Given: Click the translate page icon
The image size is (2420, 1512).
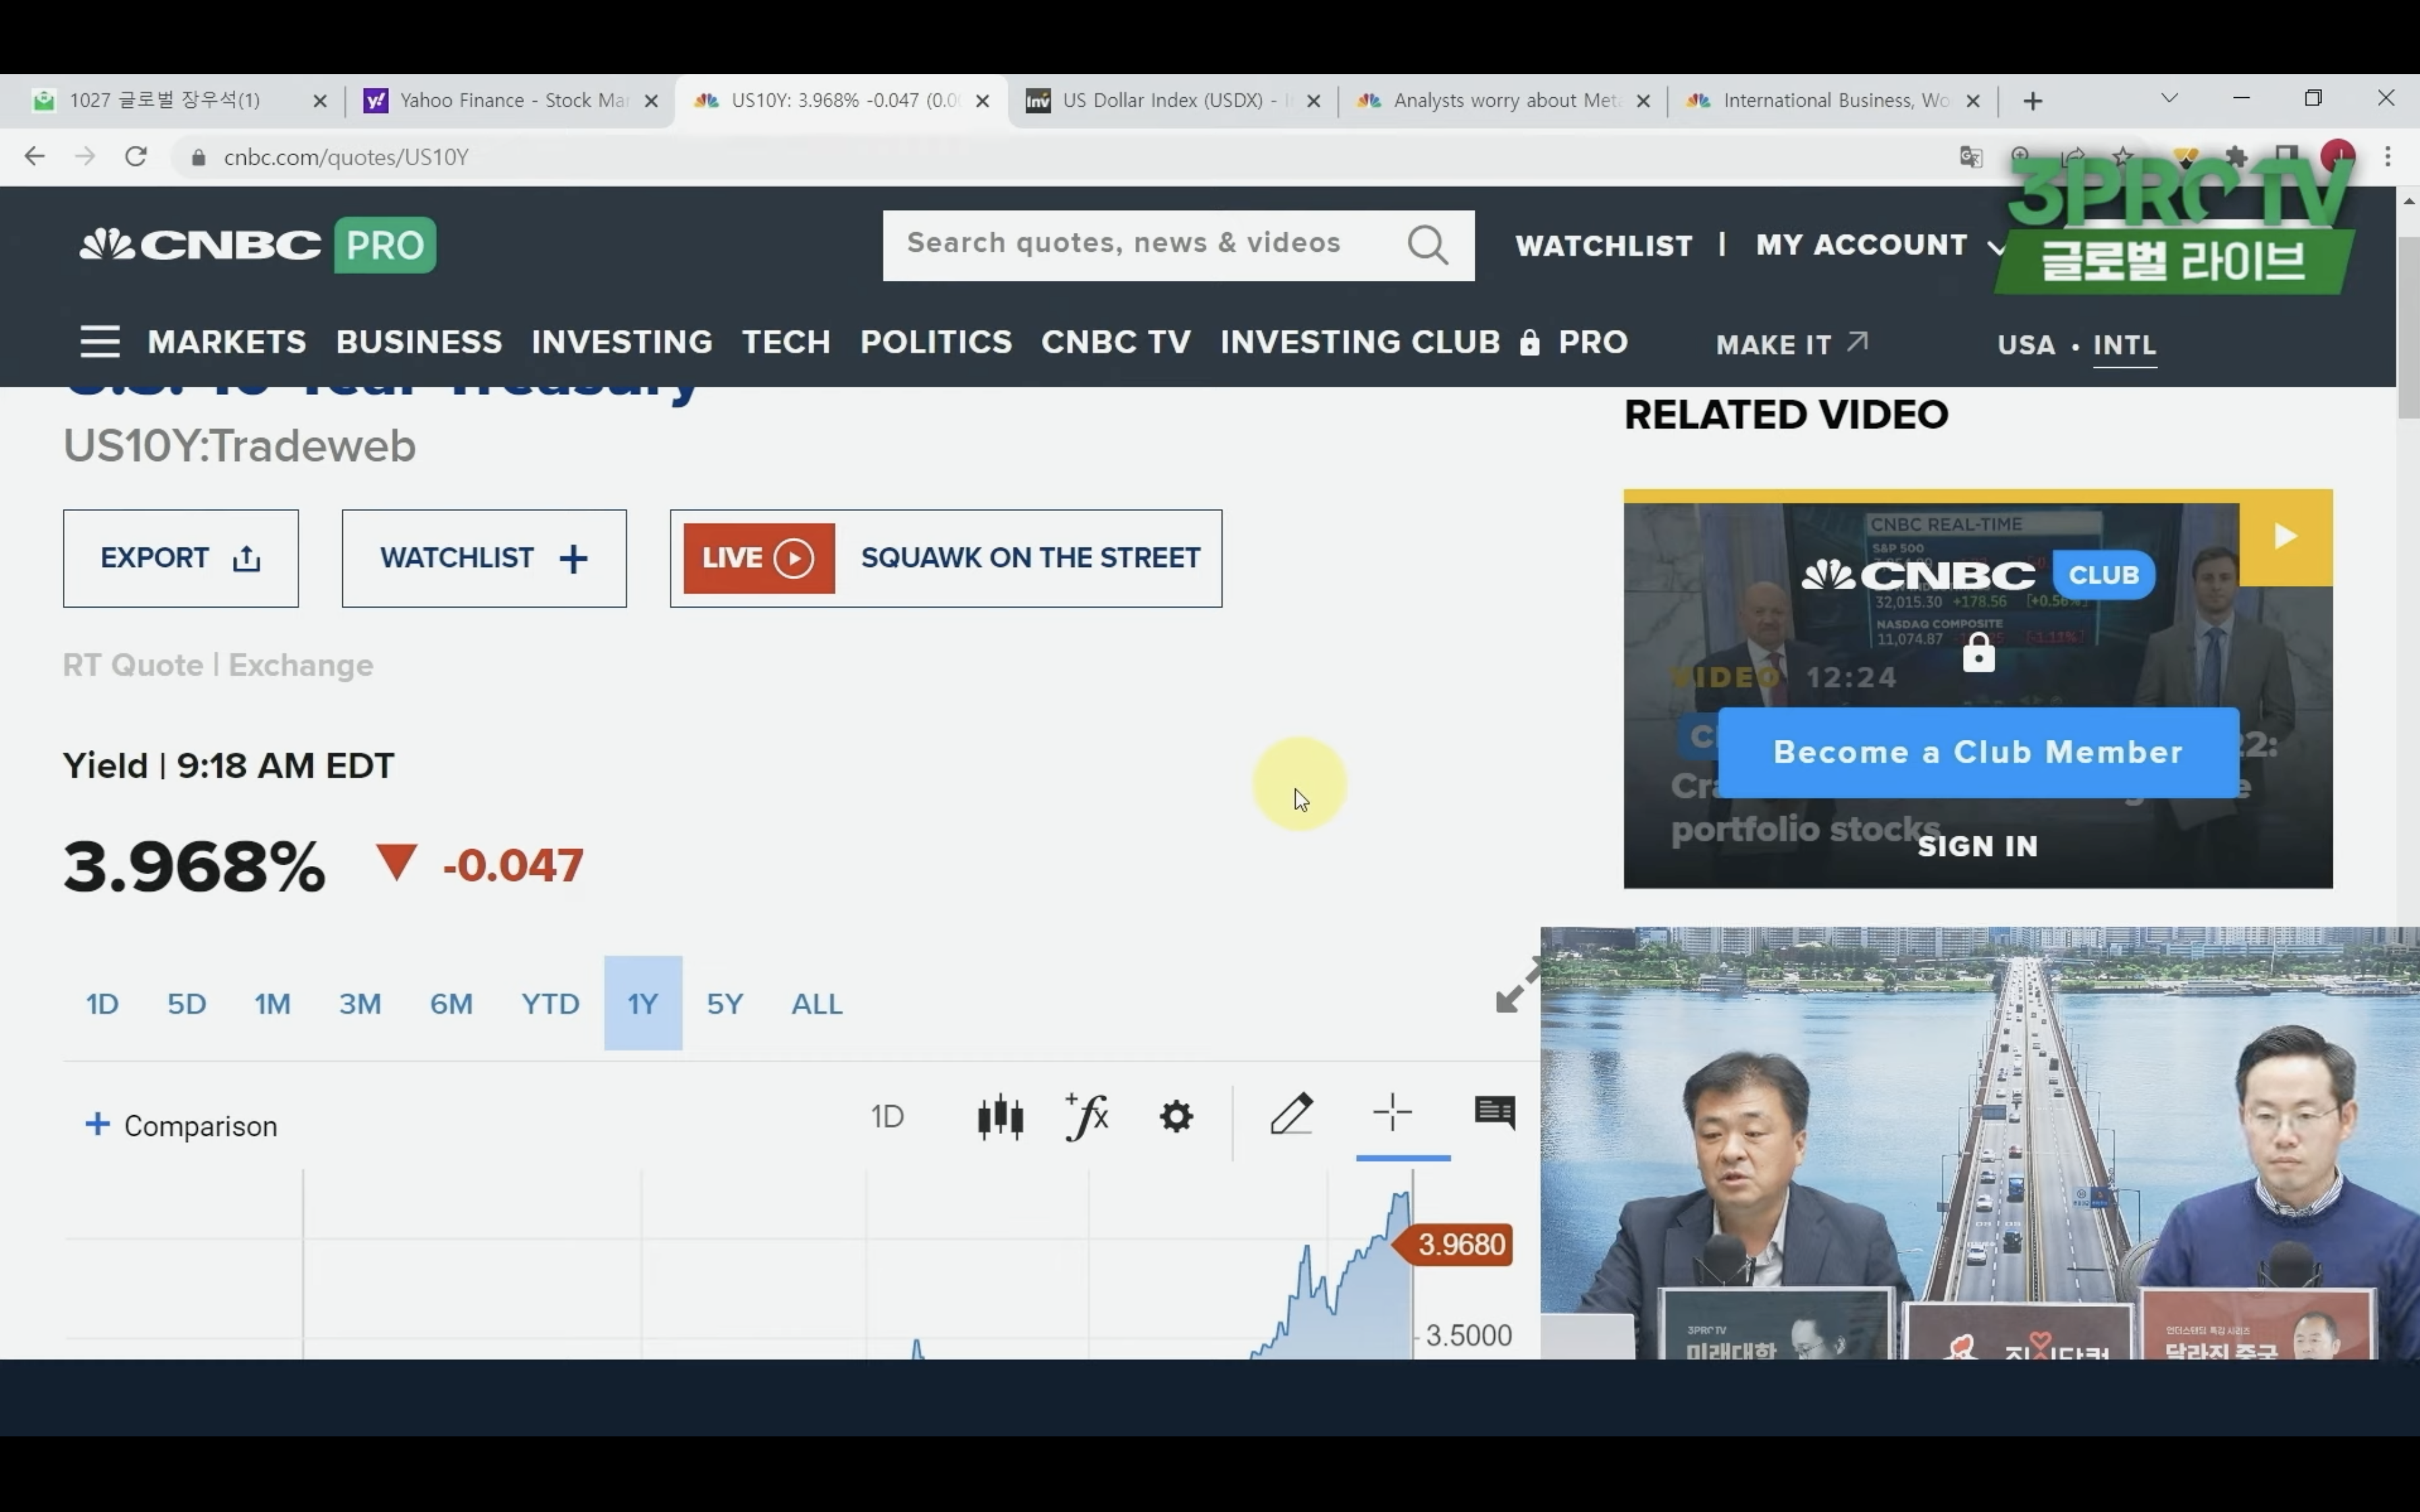Looking at the screenshot, I should coord(1970,157).
